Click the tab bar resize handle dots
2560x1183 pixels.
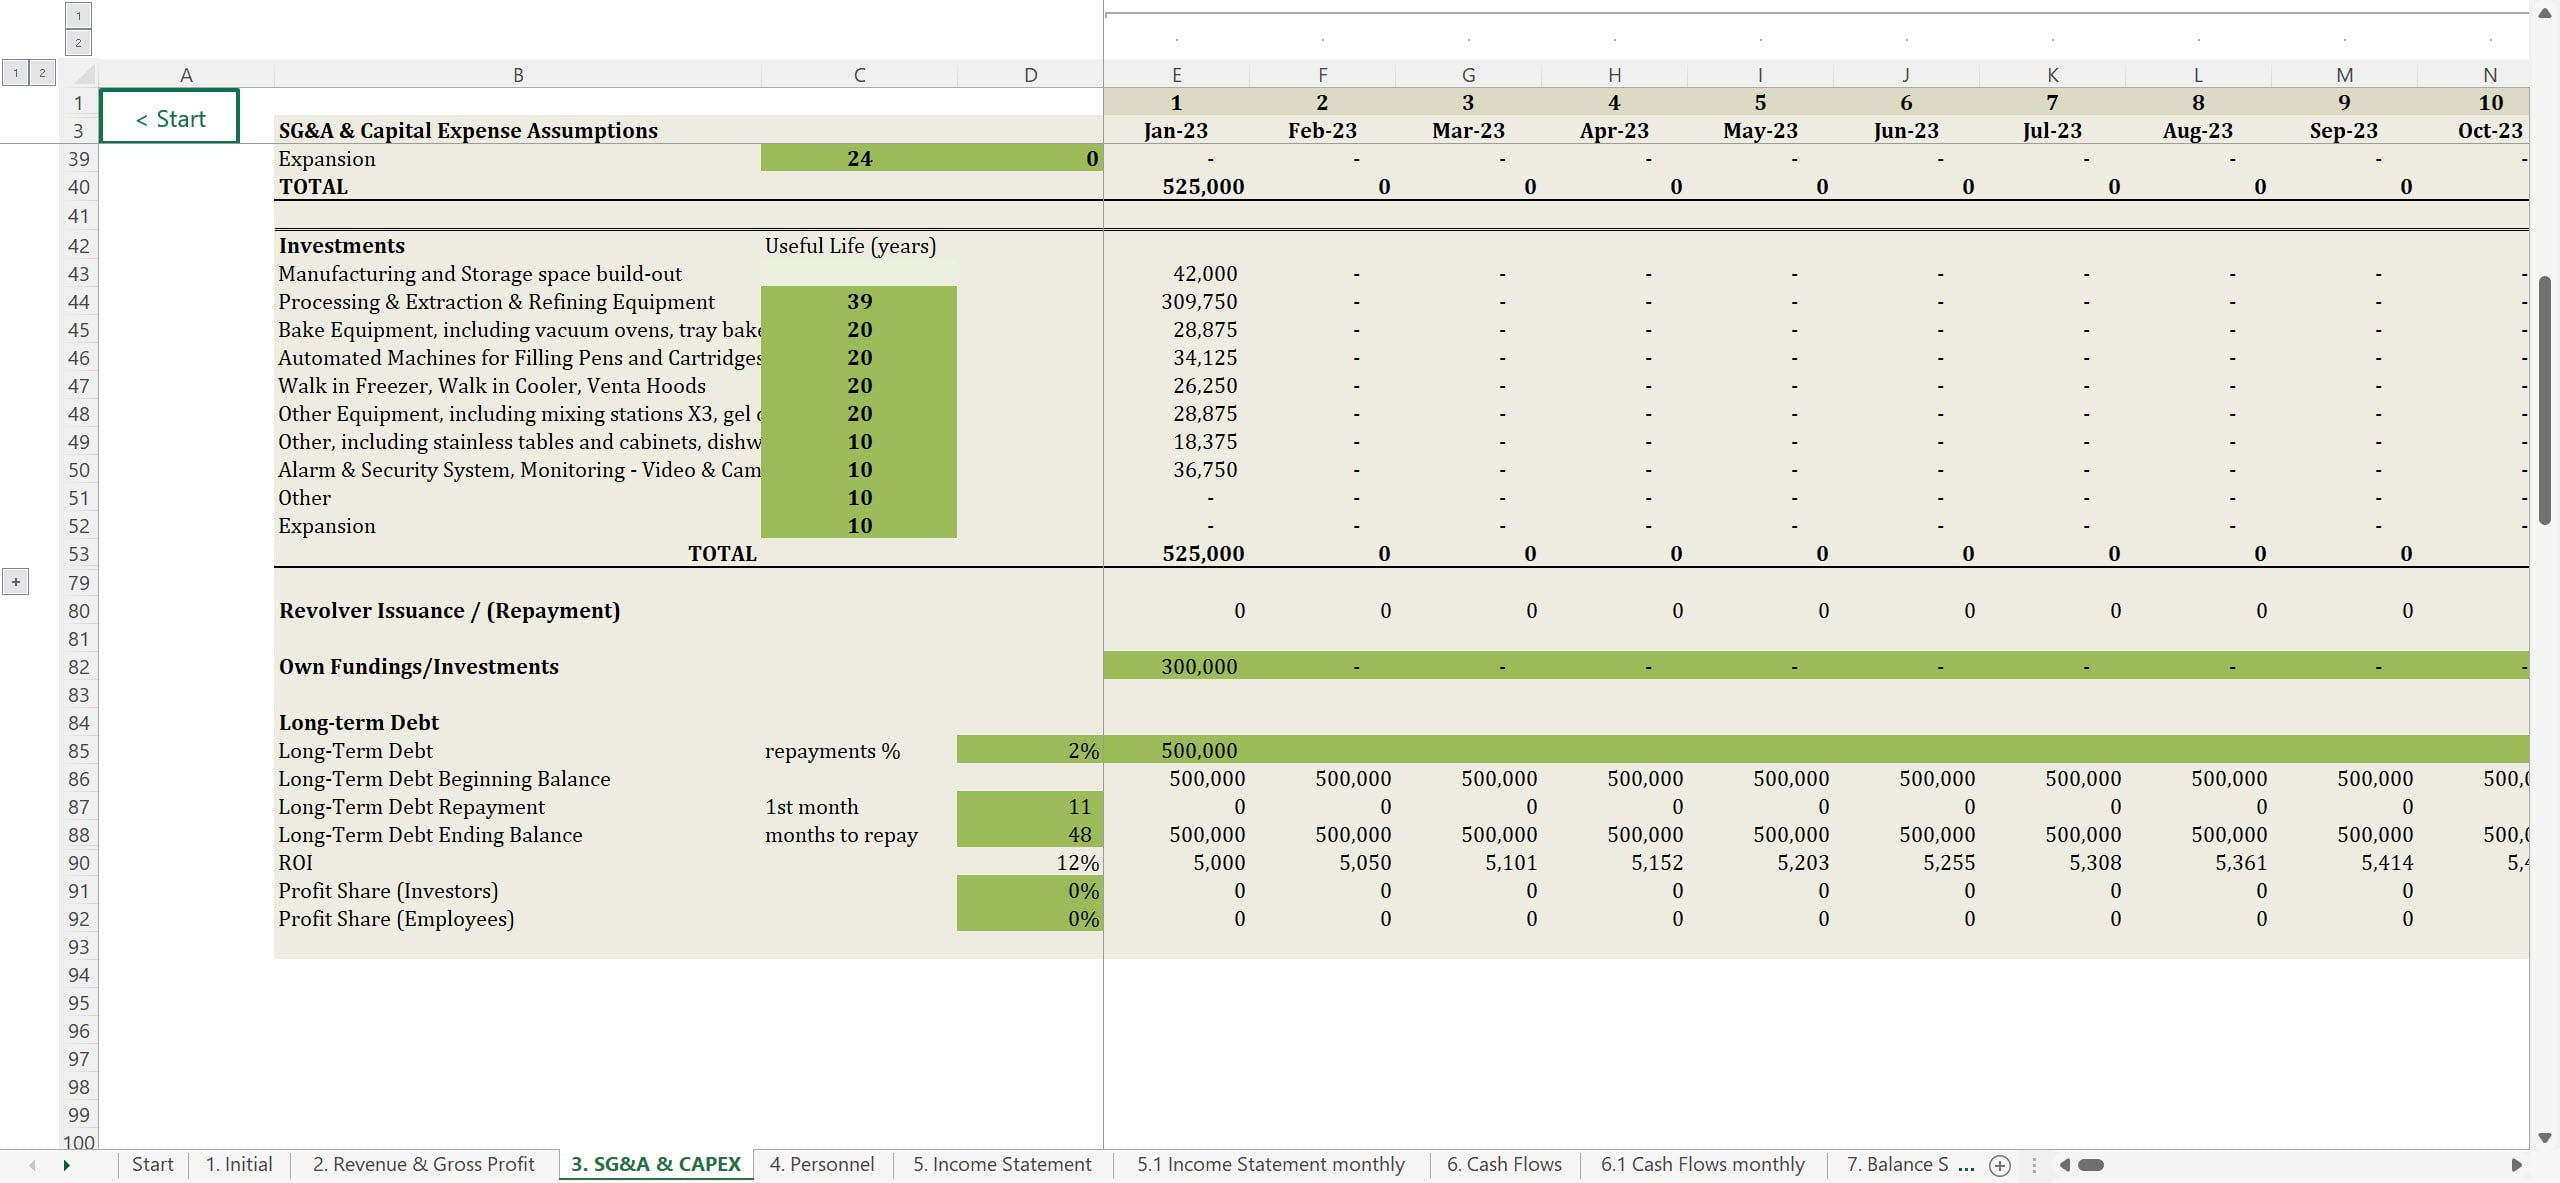(x=2034, y=1165)
